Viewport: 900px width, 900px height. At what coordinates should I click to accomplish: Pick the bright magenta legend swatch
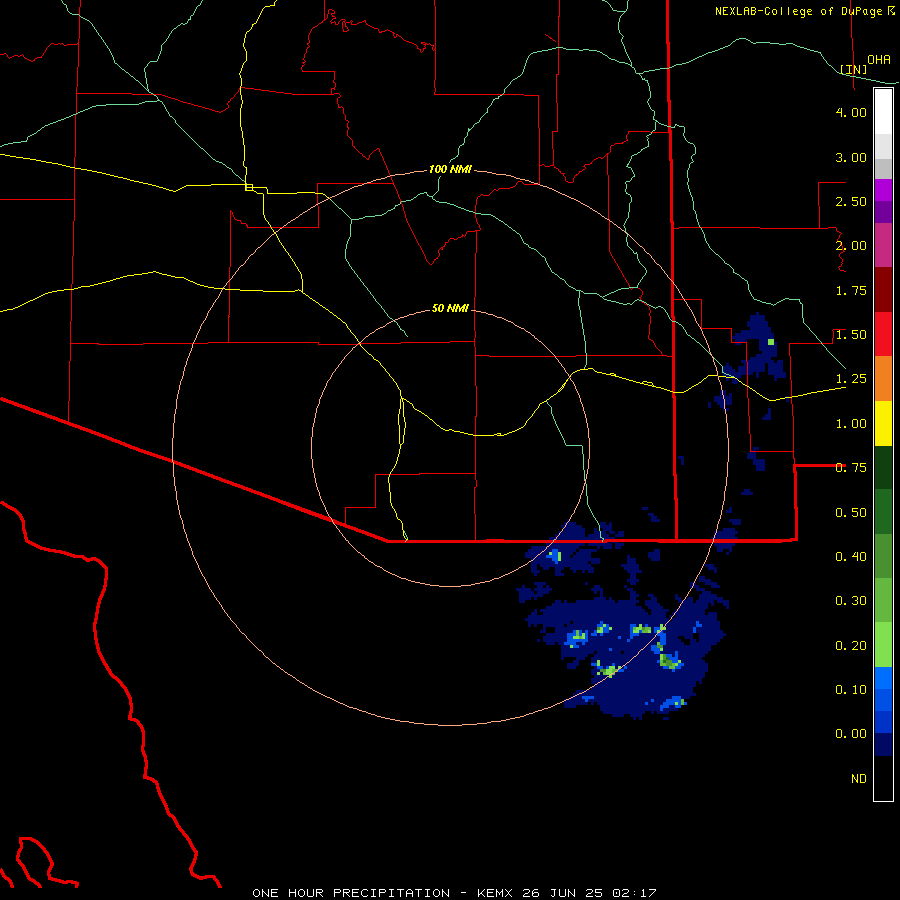(x=883, y=190)
